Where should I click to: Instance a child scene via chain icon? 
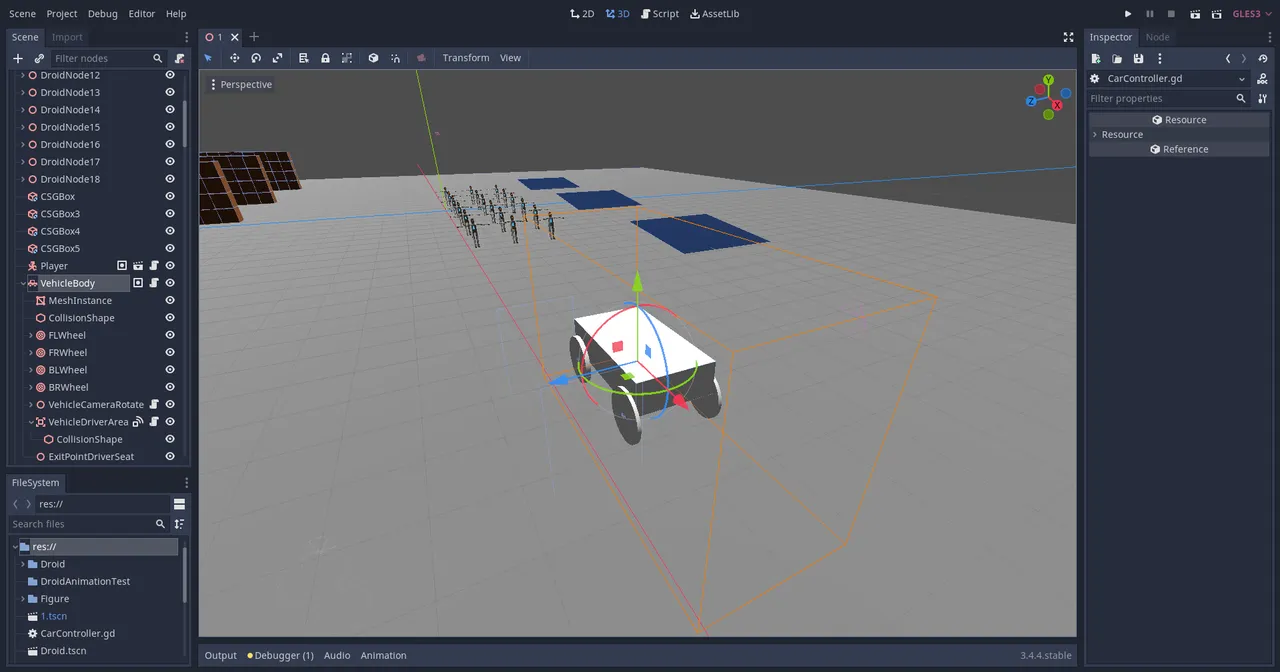pos(38,58)
